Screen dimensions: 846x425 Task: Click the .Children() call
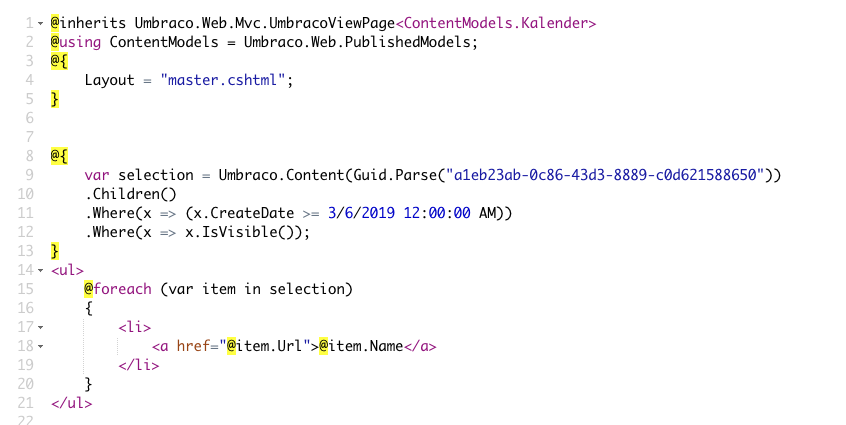[131, 194]
